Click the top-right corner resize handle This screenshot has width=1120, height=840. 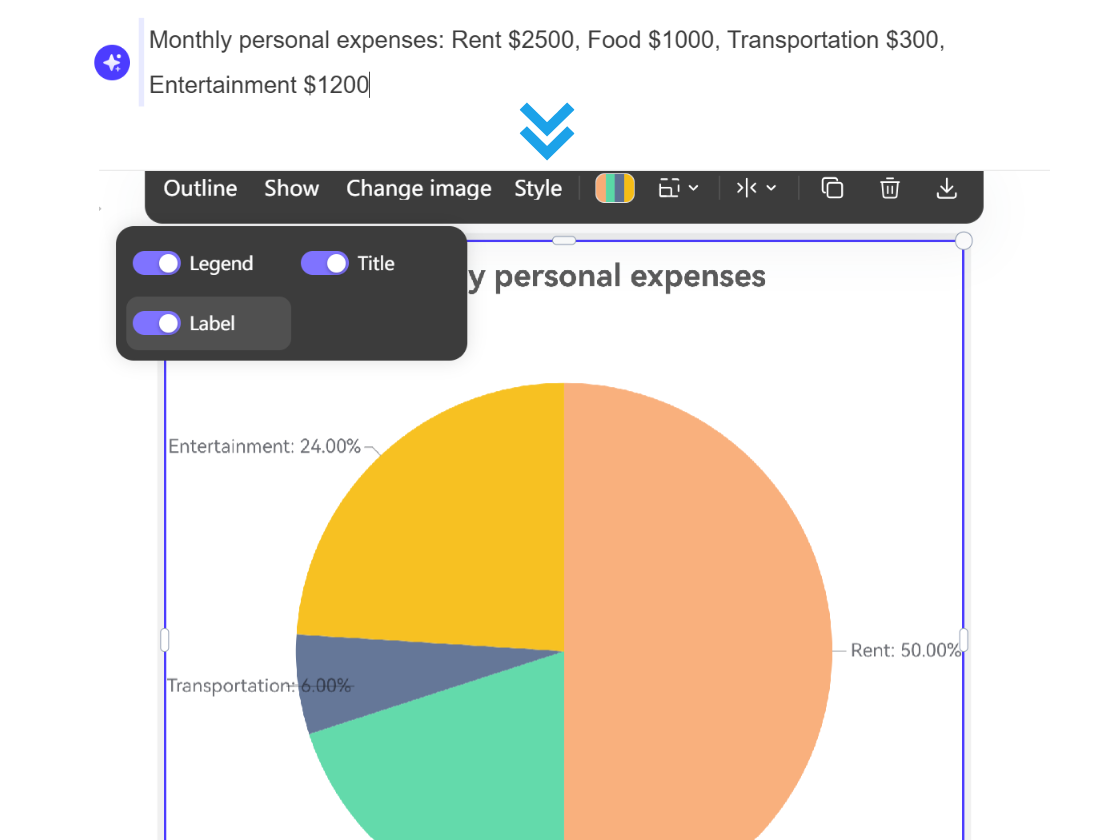pyautogui.click(x=964, y=241)
